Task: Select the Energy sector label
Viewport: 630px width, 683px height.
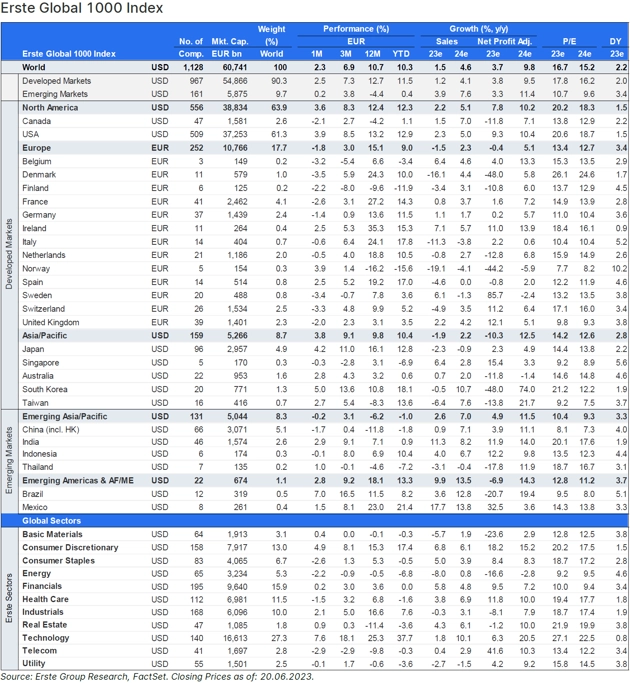Action: [37, 573]
